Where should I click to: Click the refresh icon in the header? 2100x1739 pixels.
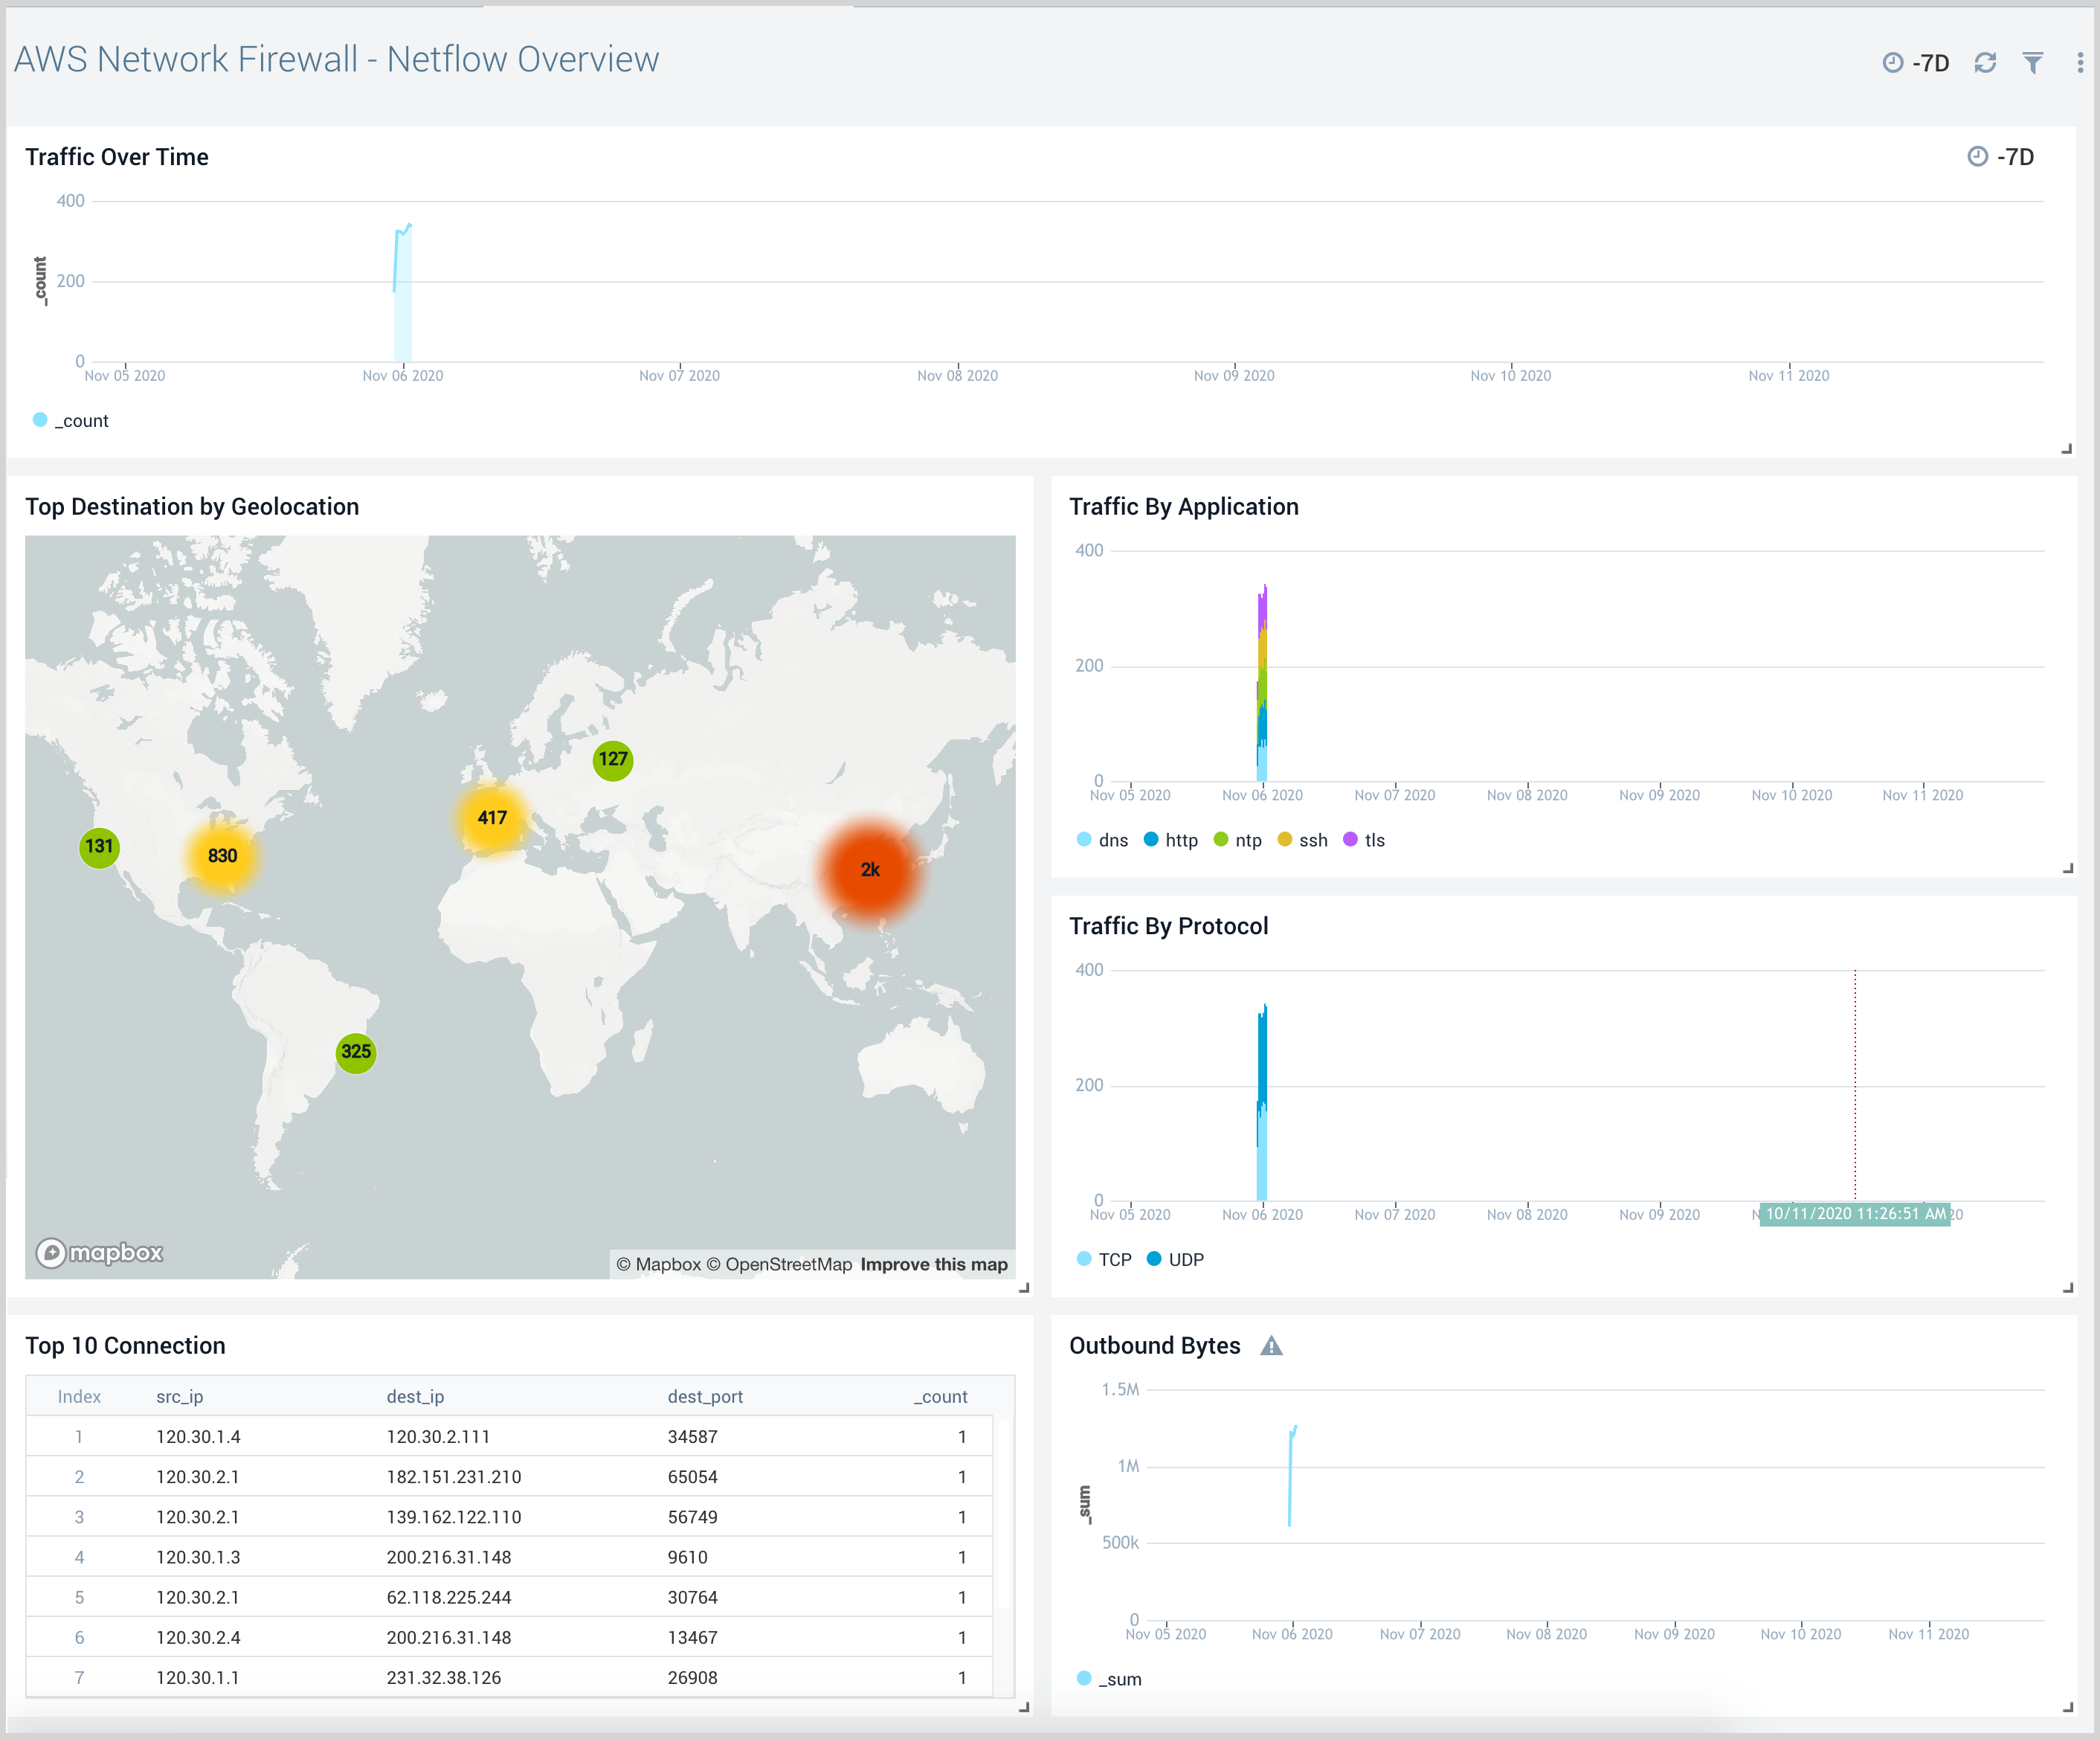click(x=1984, y=62)
